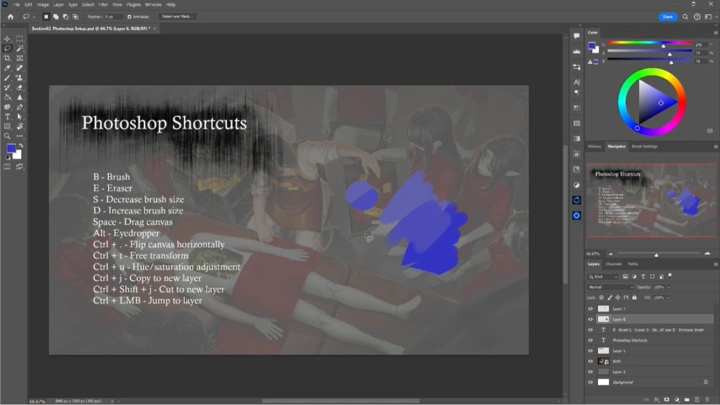This screenshot has height=405, width=720.
Task: Add a layer mask to Layer 6
Action: coord(667,399)
